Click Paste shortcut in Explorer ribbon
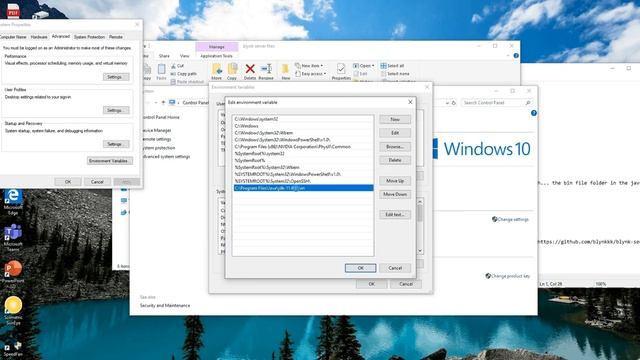Image resolution: width=640 pixels, height=360 pixels. pyautogui.click(x=187, y=82)
